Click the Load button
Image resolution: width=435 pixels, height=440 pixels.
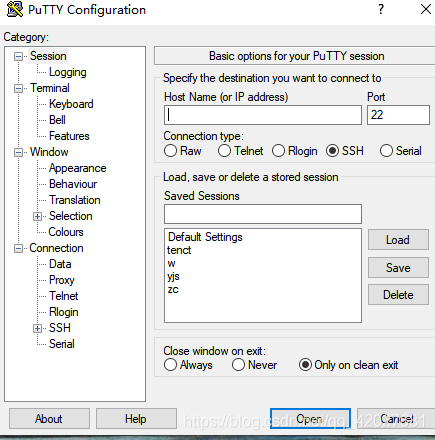pos(398,240)
